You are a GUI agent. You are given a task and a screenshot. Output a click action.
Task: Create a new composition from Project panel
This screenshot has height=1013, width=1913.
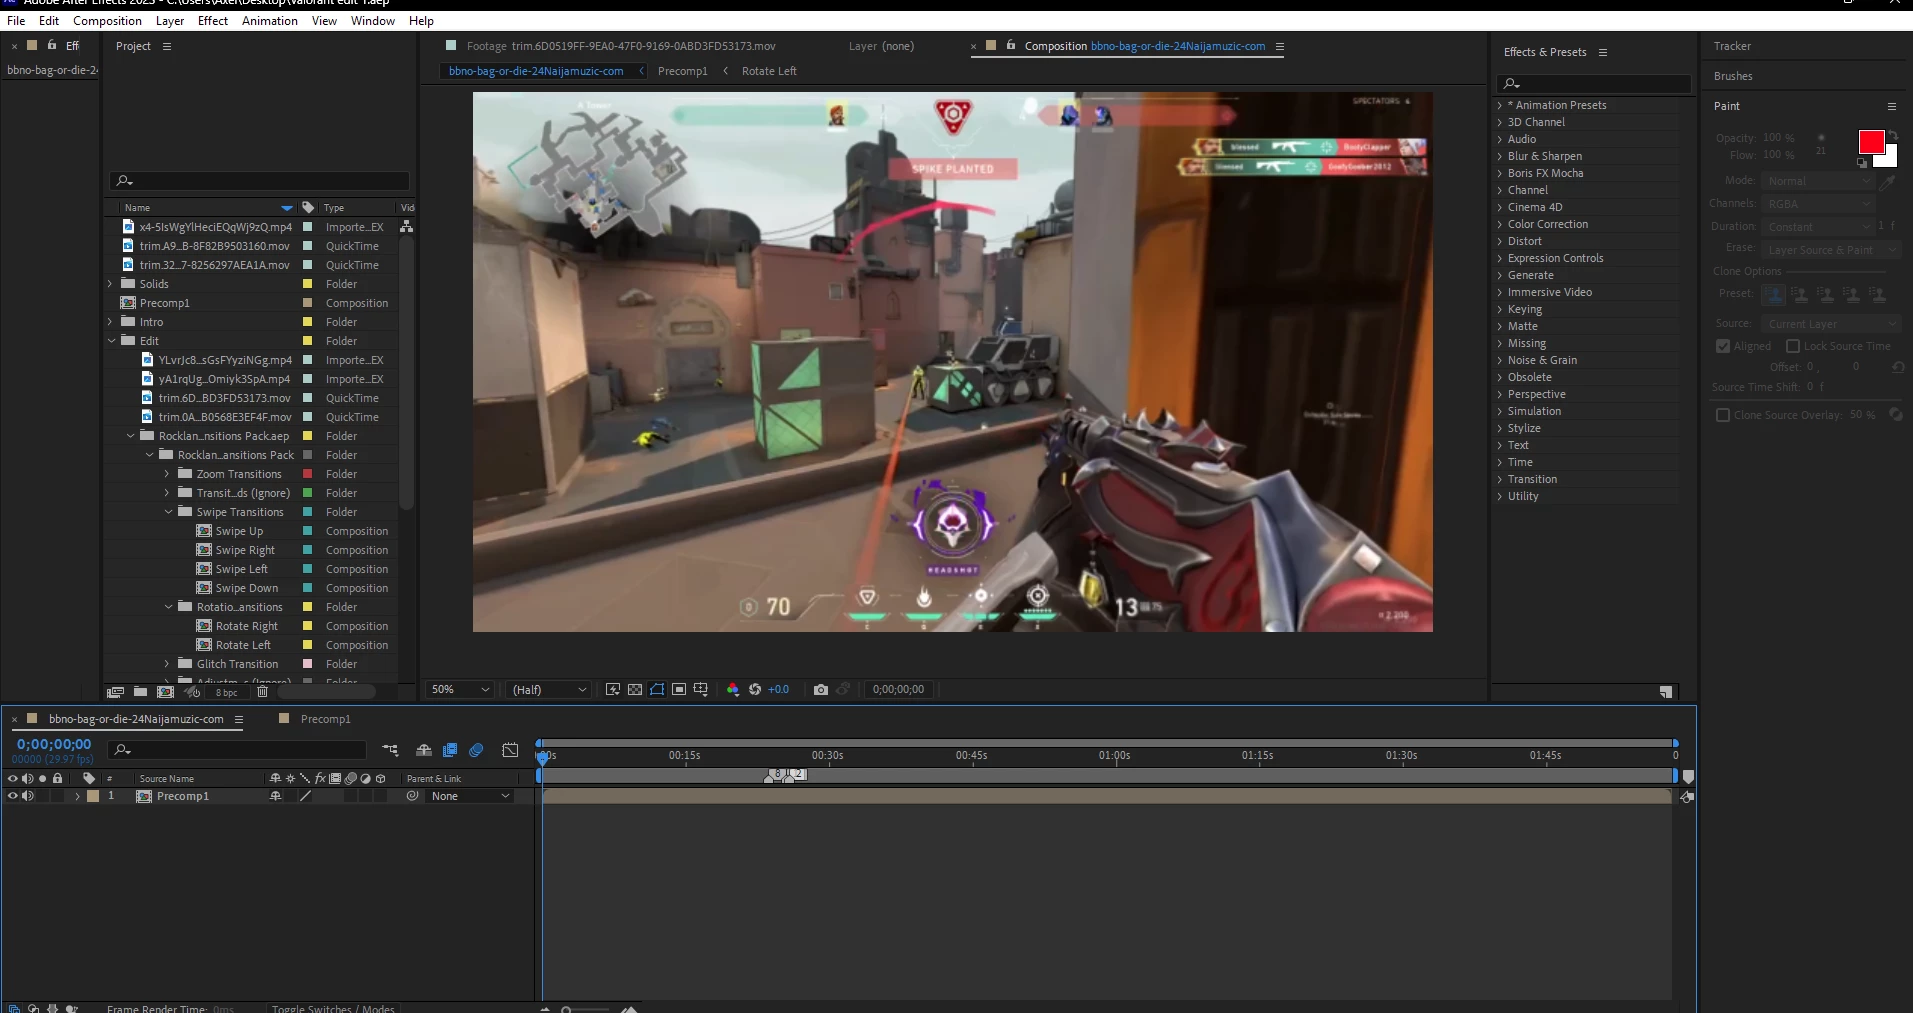(x=165, y=691)
